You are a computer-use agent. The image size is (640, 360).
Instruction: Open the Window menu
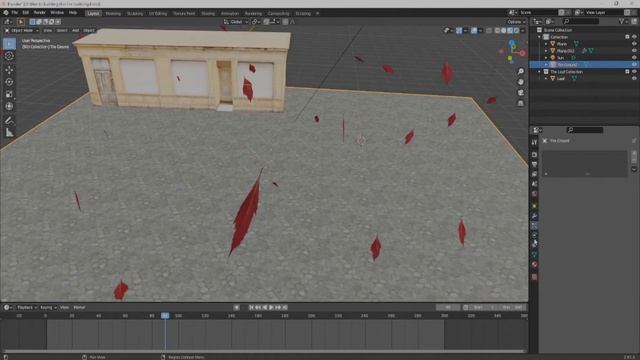57,13
